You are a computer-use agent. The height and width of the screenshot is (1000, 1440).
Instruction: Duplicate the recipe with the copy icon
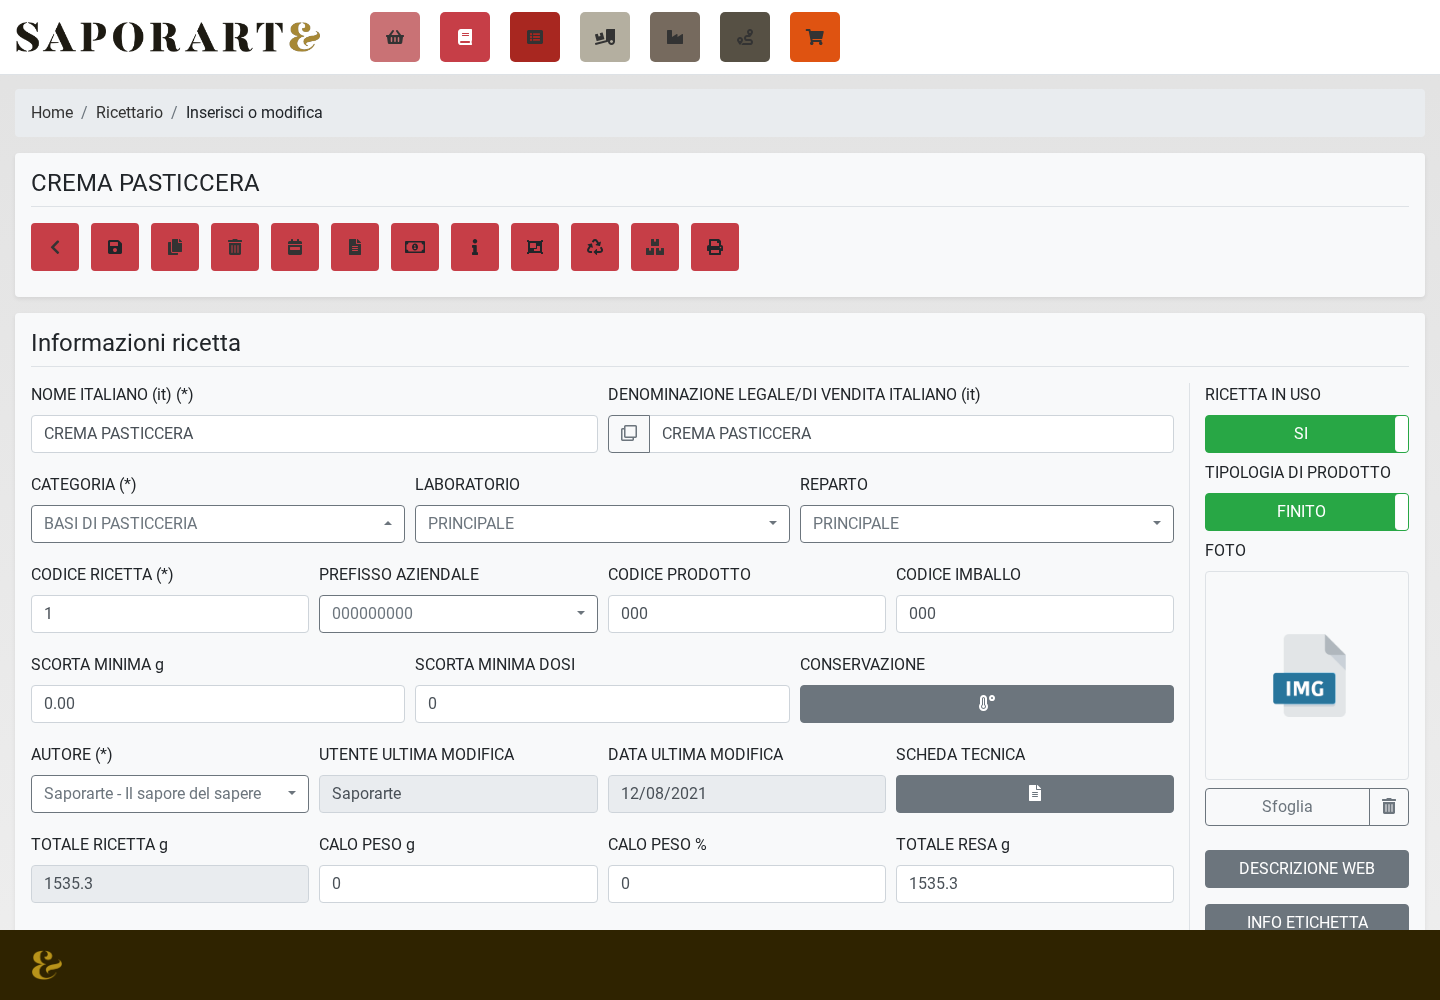pyautogui.click(x=175, y=247)
